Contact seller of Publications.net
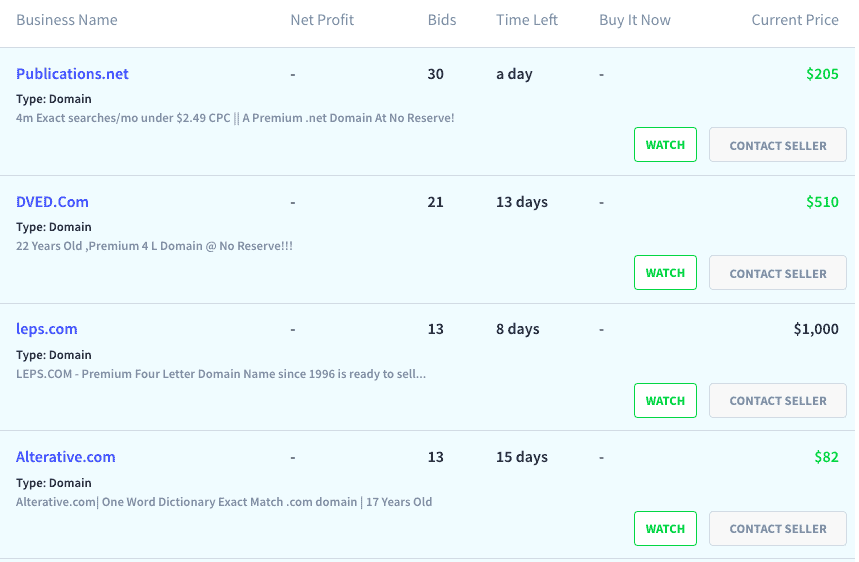Screen dimensions: 859x562 coord(777,145)
